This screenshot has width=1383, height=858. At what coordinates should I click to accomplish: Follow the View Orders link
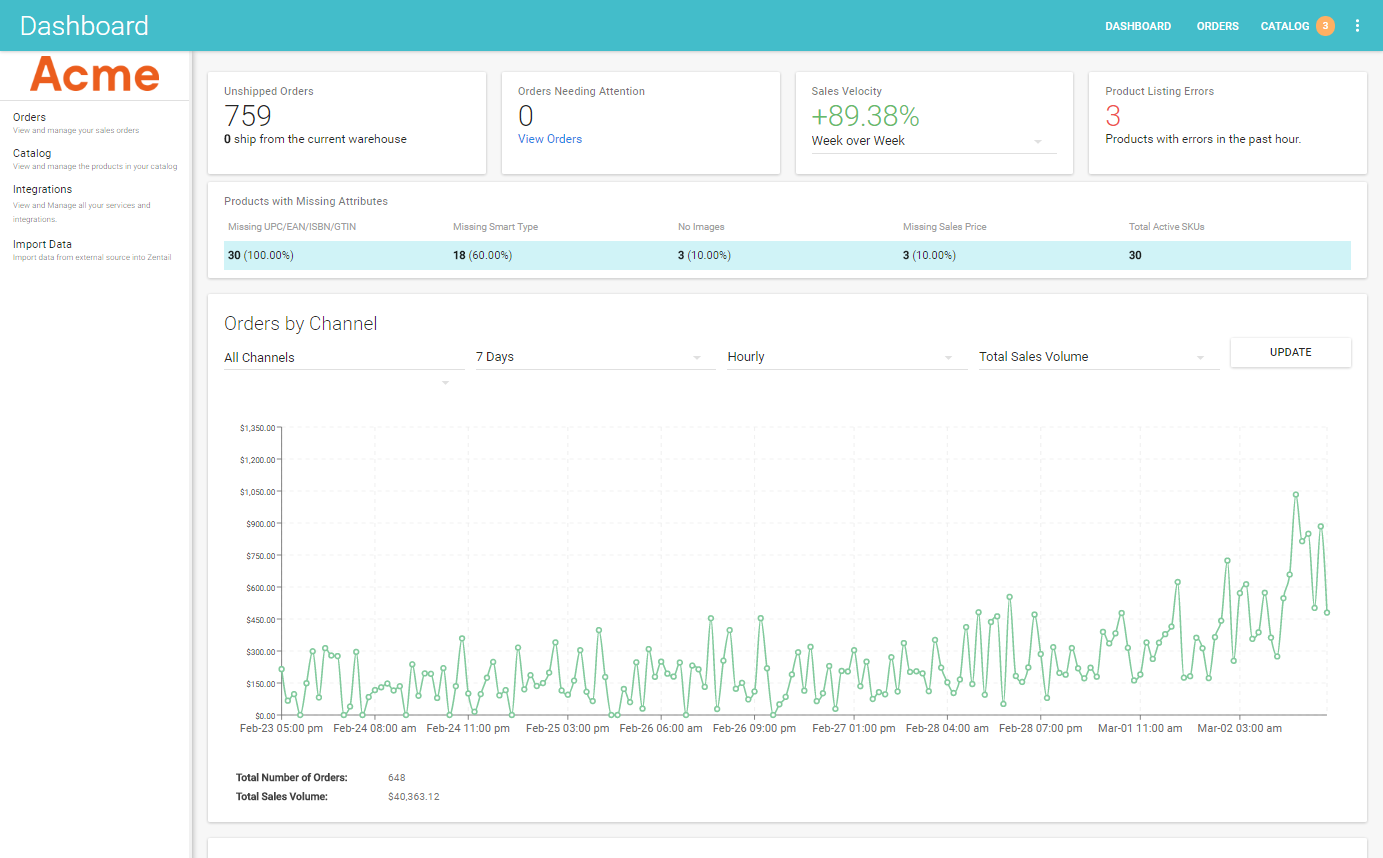(x=550, y=139)
